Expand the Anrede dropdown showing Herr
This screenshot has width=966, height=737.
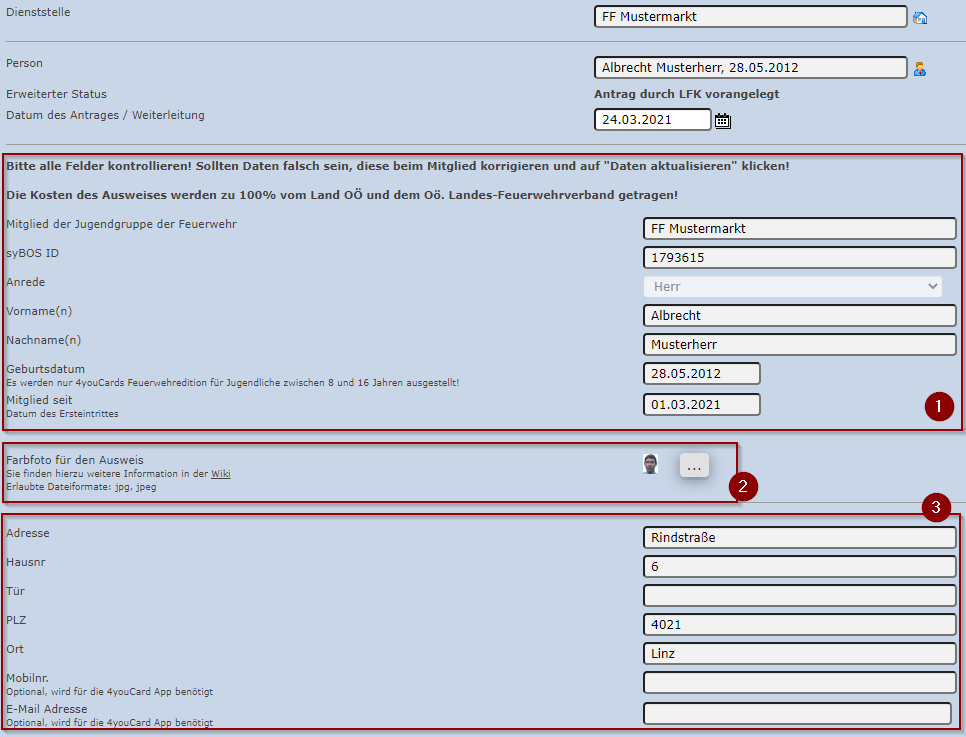point(793,287)
